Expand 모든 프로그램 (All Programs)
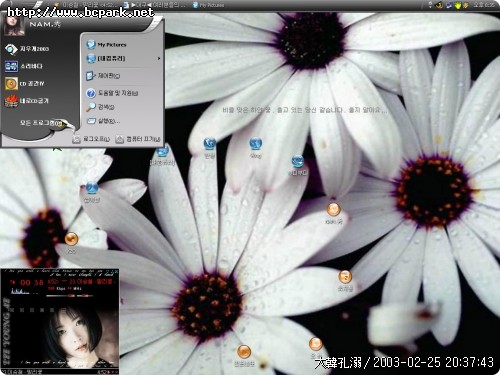Viewport: 500px width, 375px height. [41, 123]
